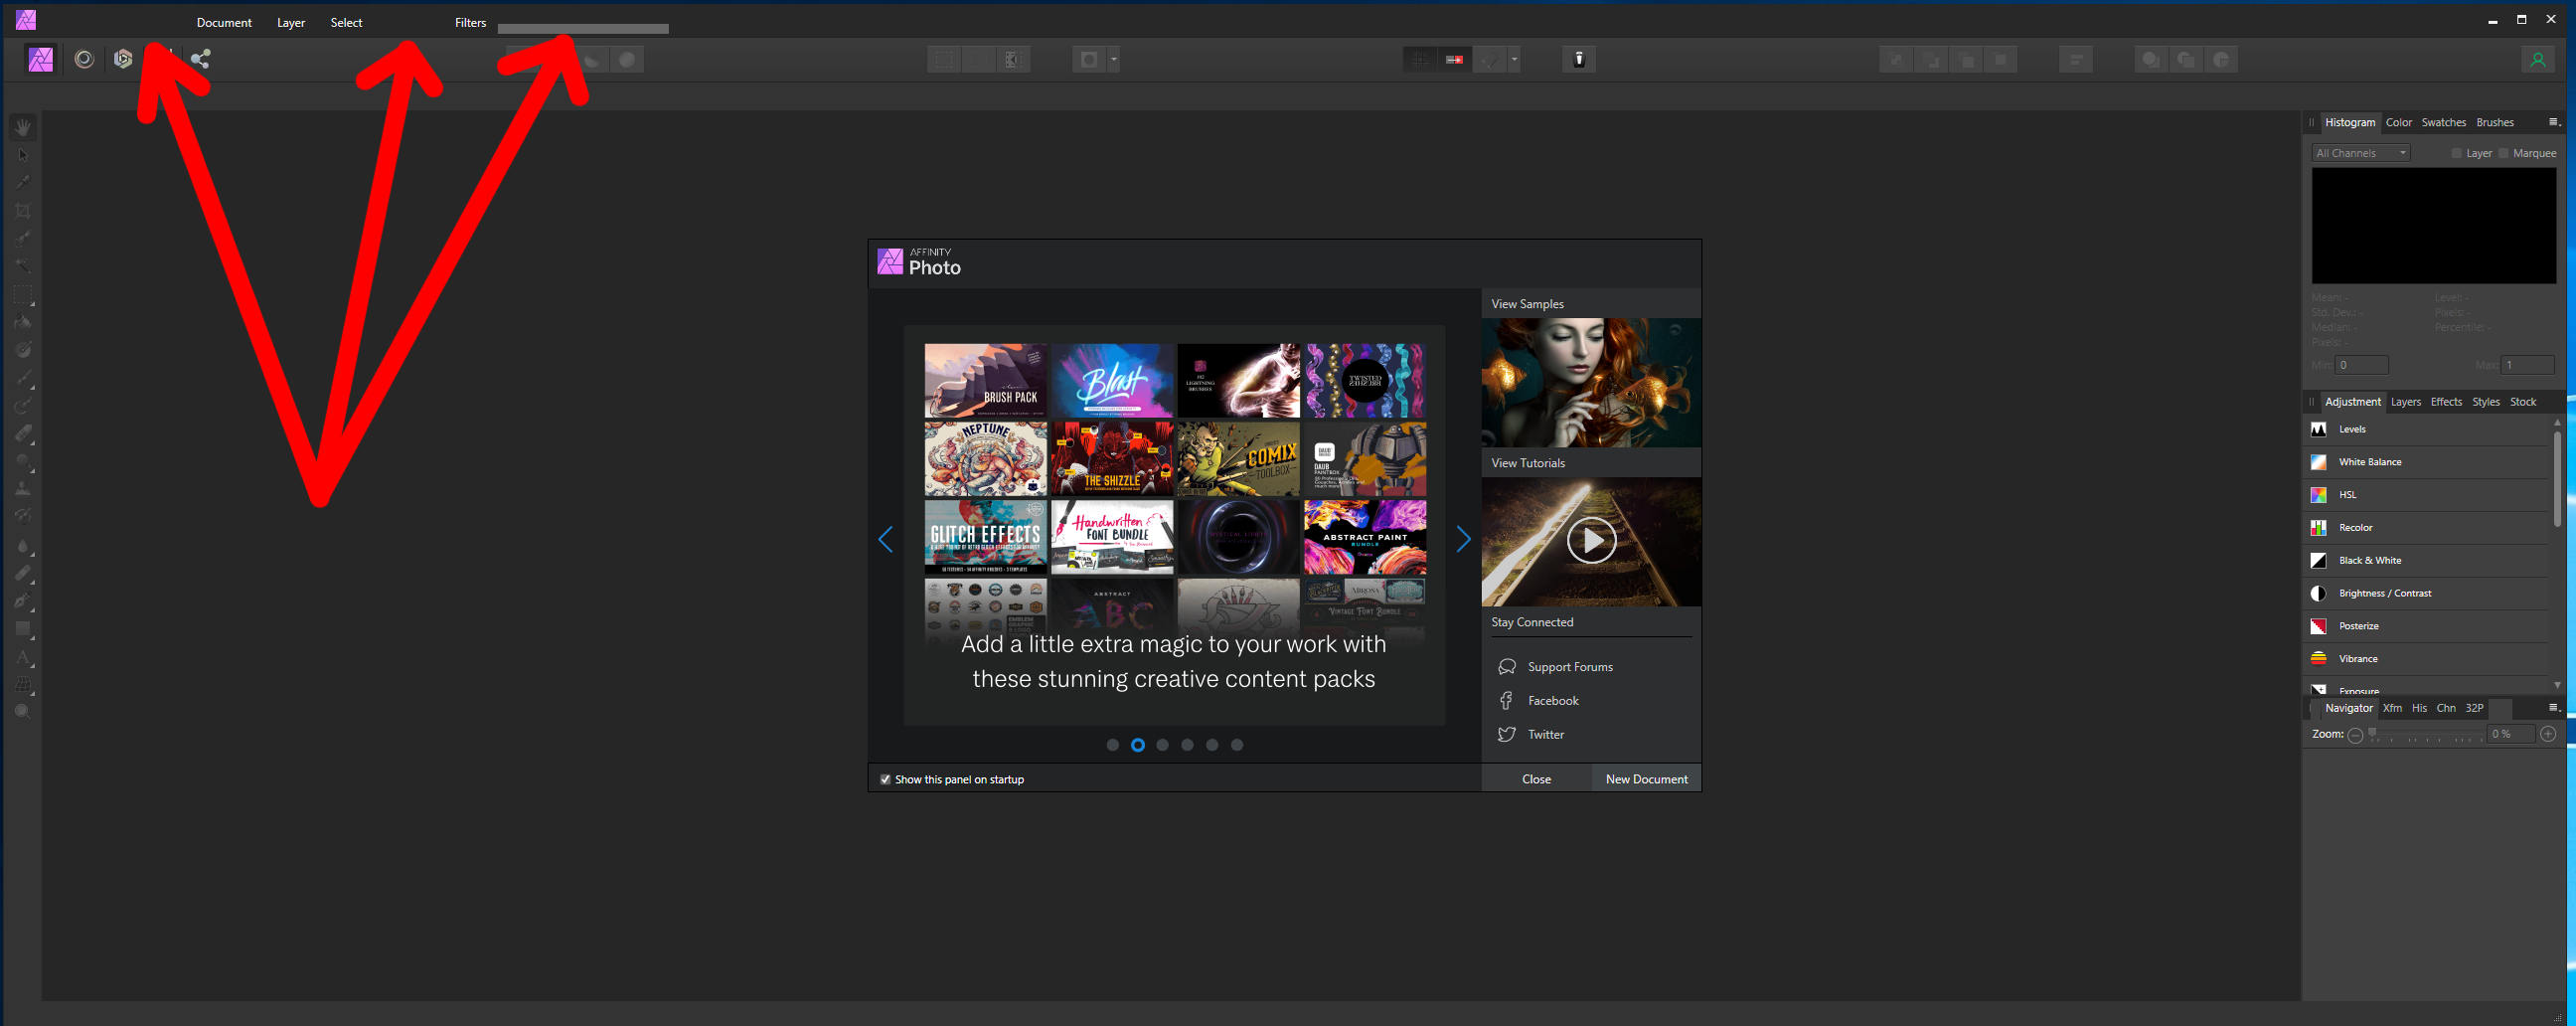Screen dimensions: 2576x1026
Task: Enable the Layer checkbox in Histogram
Action: pyautogui.click(x=2457, y=153)
